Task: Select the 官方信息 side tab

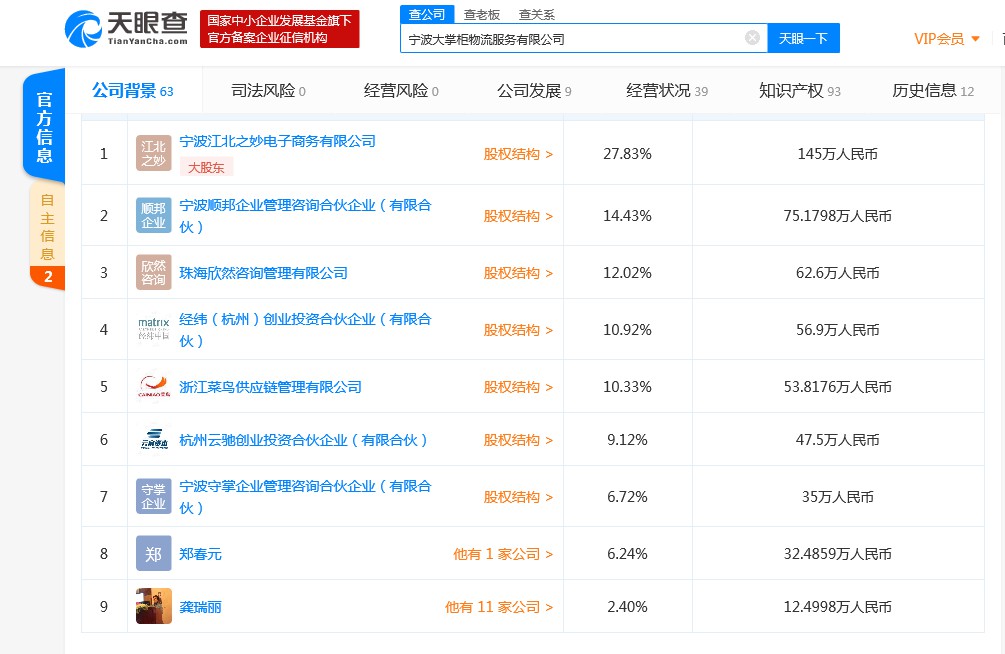Action: coord(44,126)
